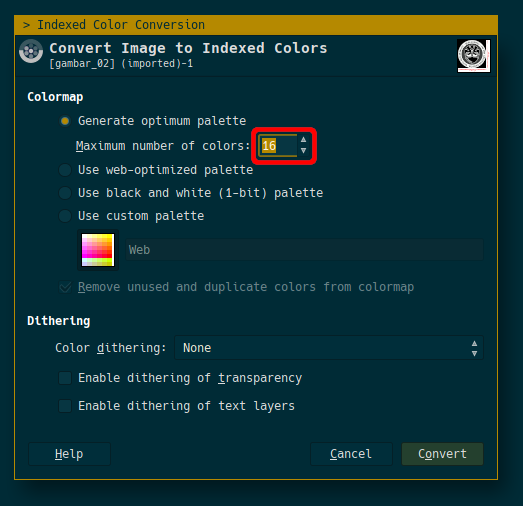Decrease maximum number of colors

[x=303, y=151]
